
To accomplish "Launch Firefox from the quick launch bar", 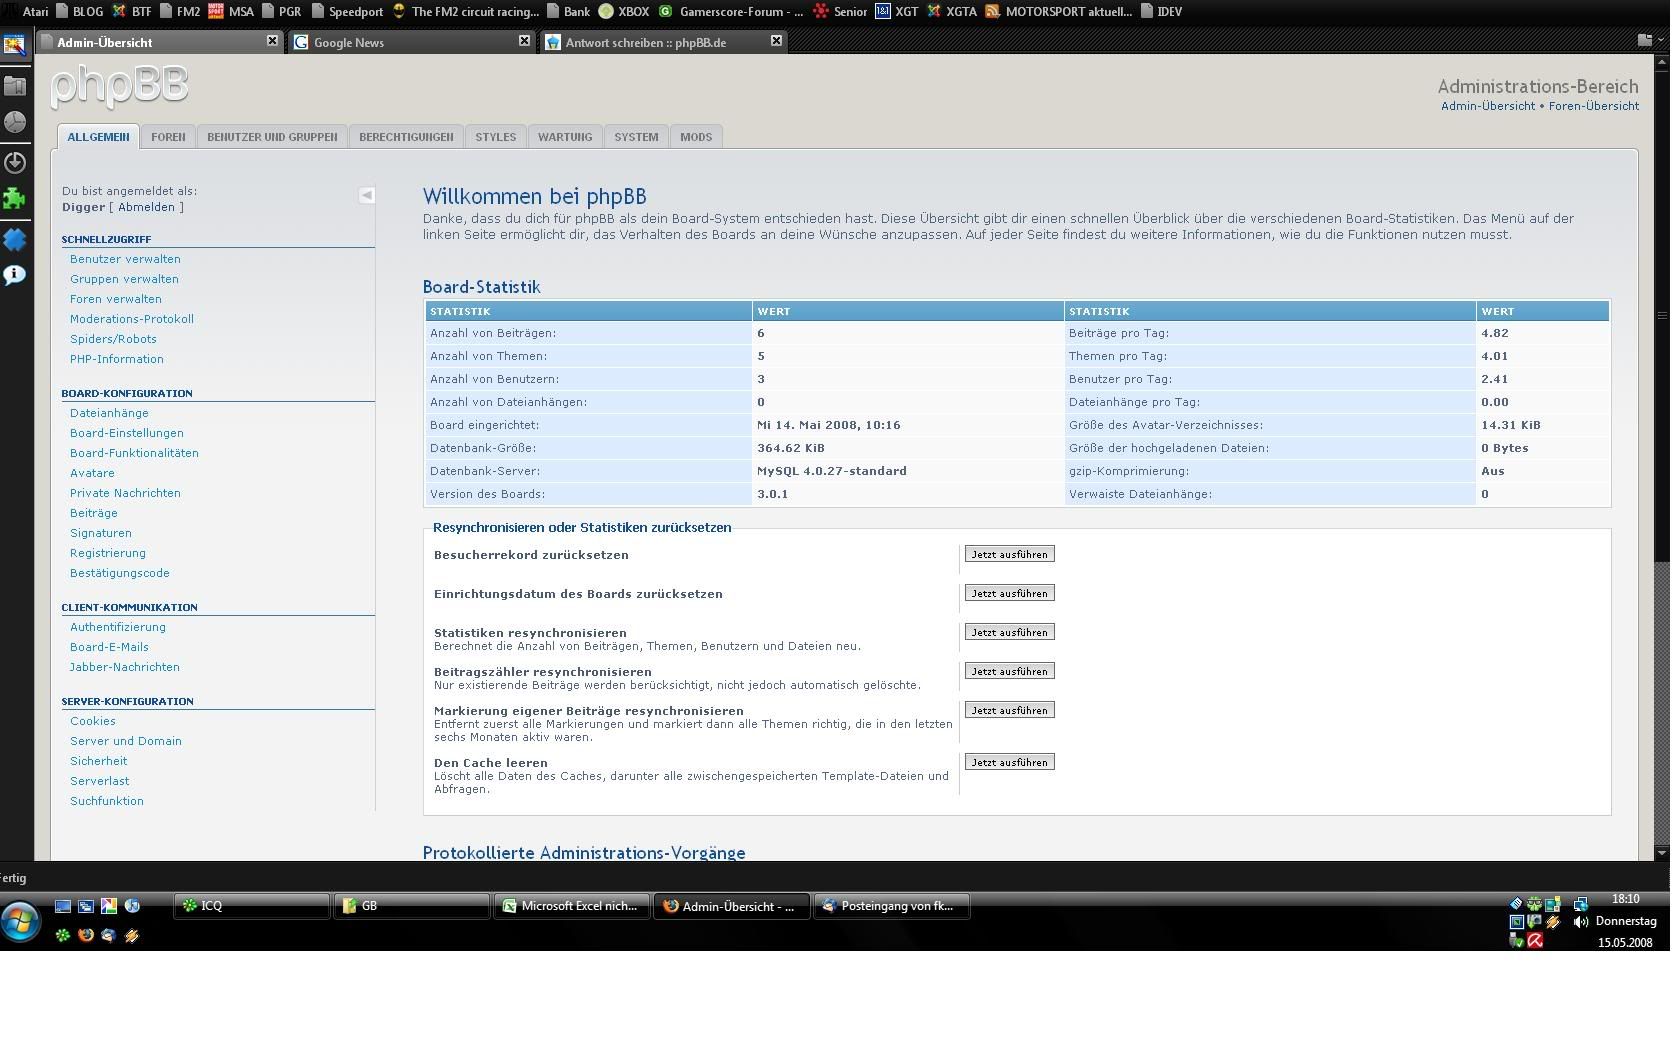I will [86, 936].
